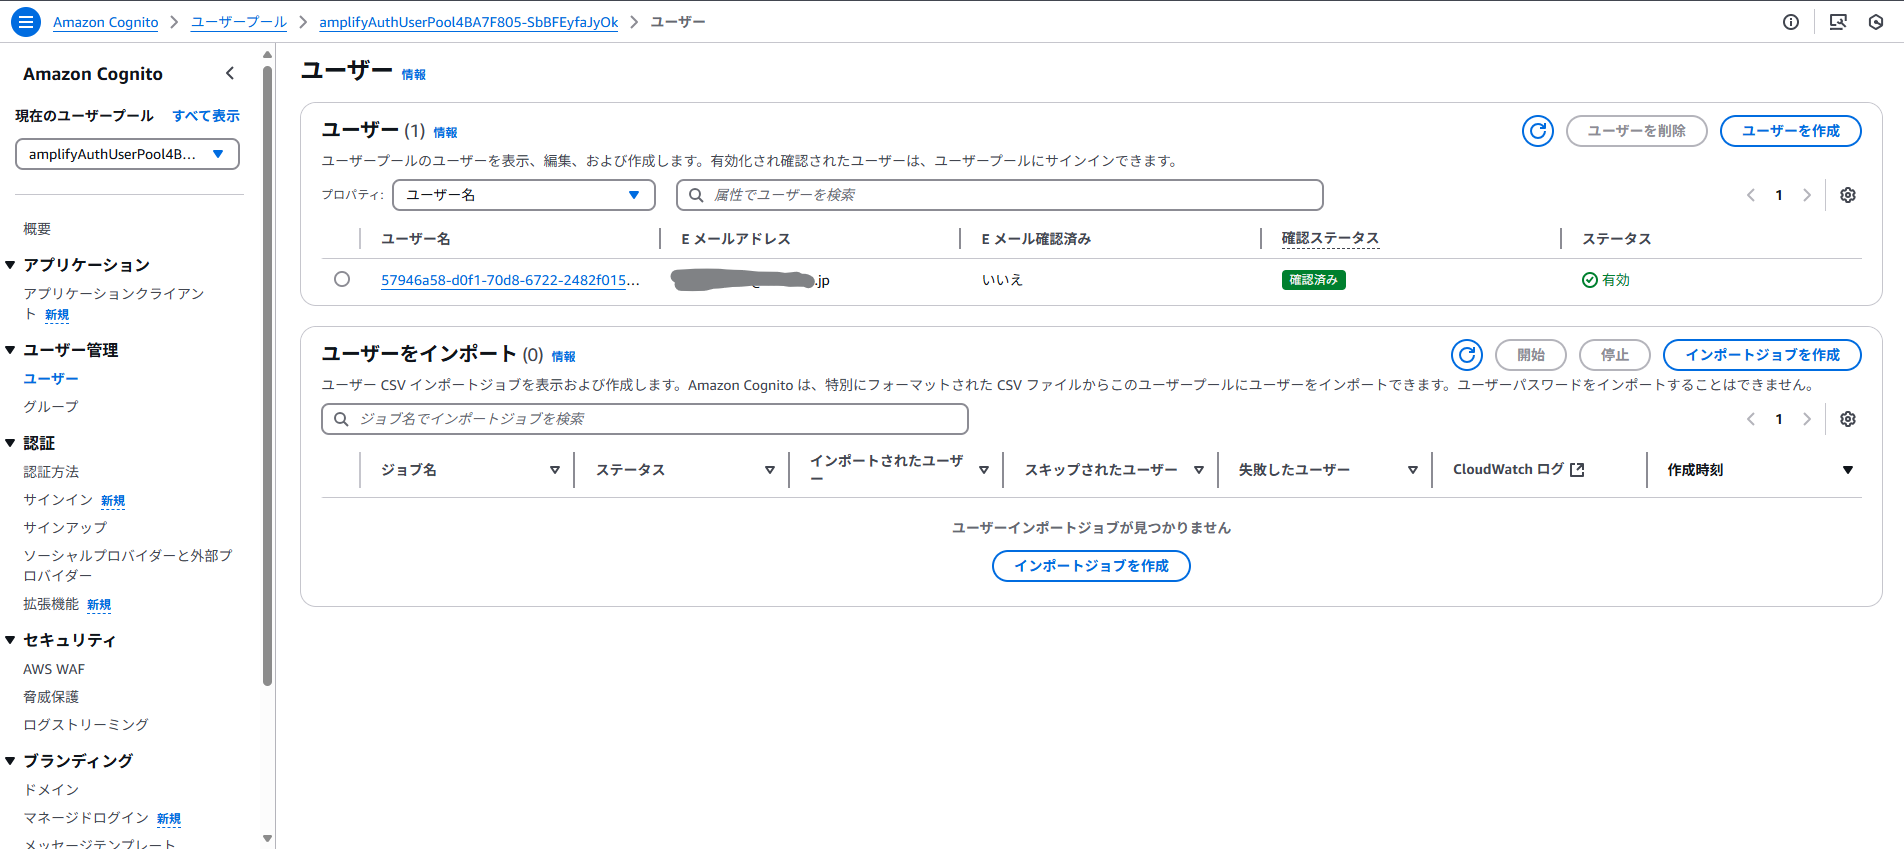Refresh the import jobs table

1467,355
